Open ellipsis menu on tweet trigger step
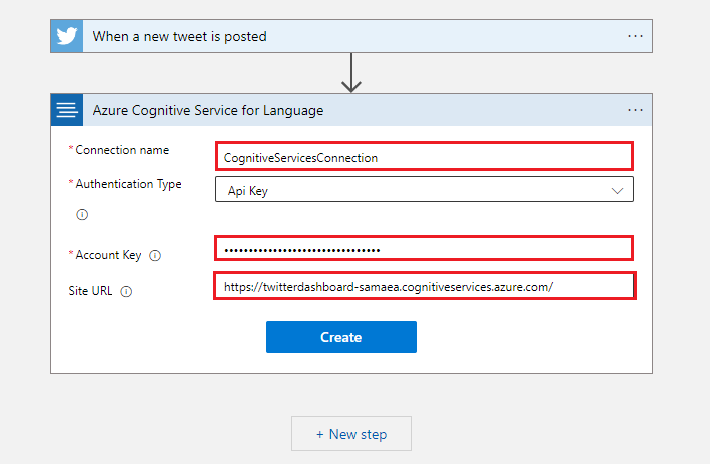This screenshot has width=710, height=464. click(635, 36)
